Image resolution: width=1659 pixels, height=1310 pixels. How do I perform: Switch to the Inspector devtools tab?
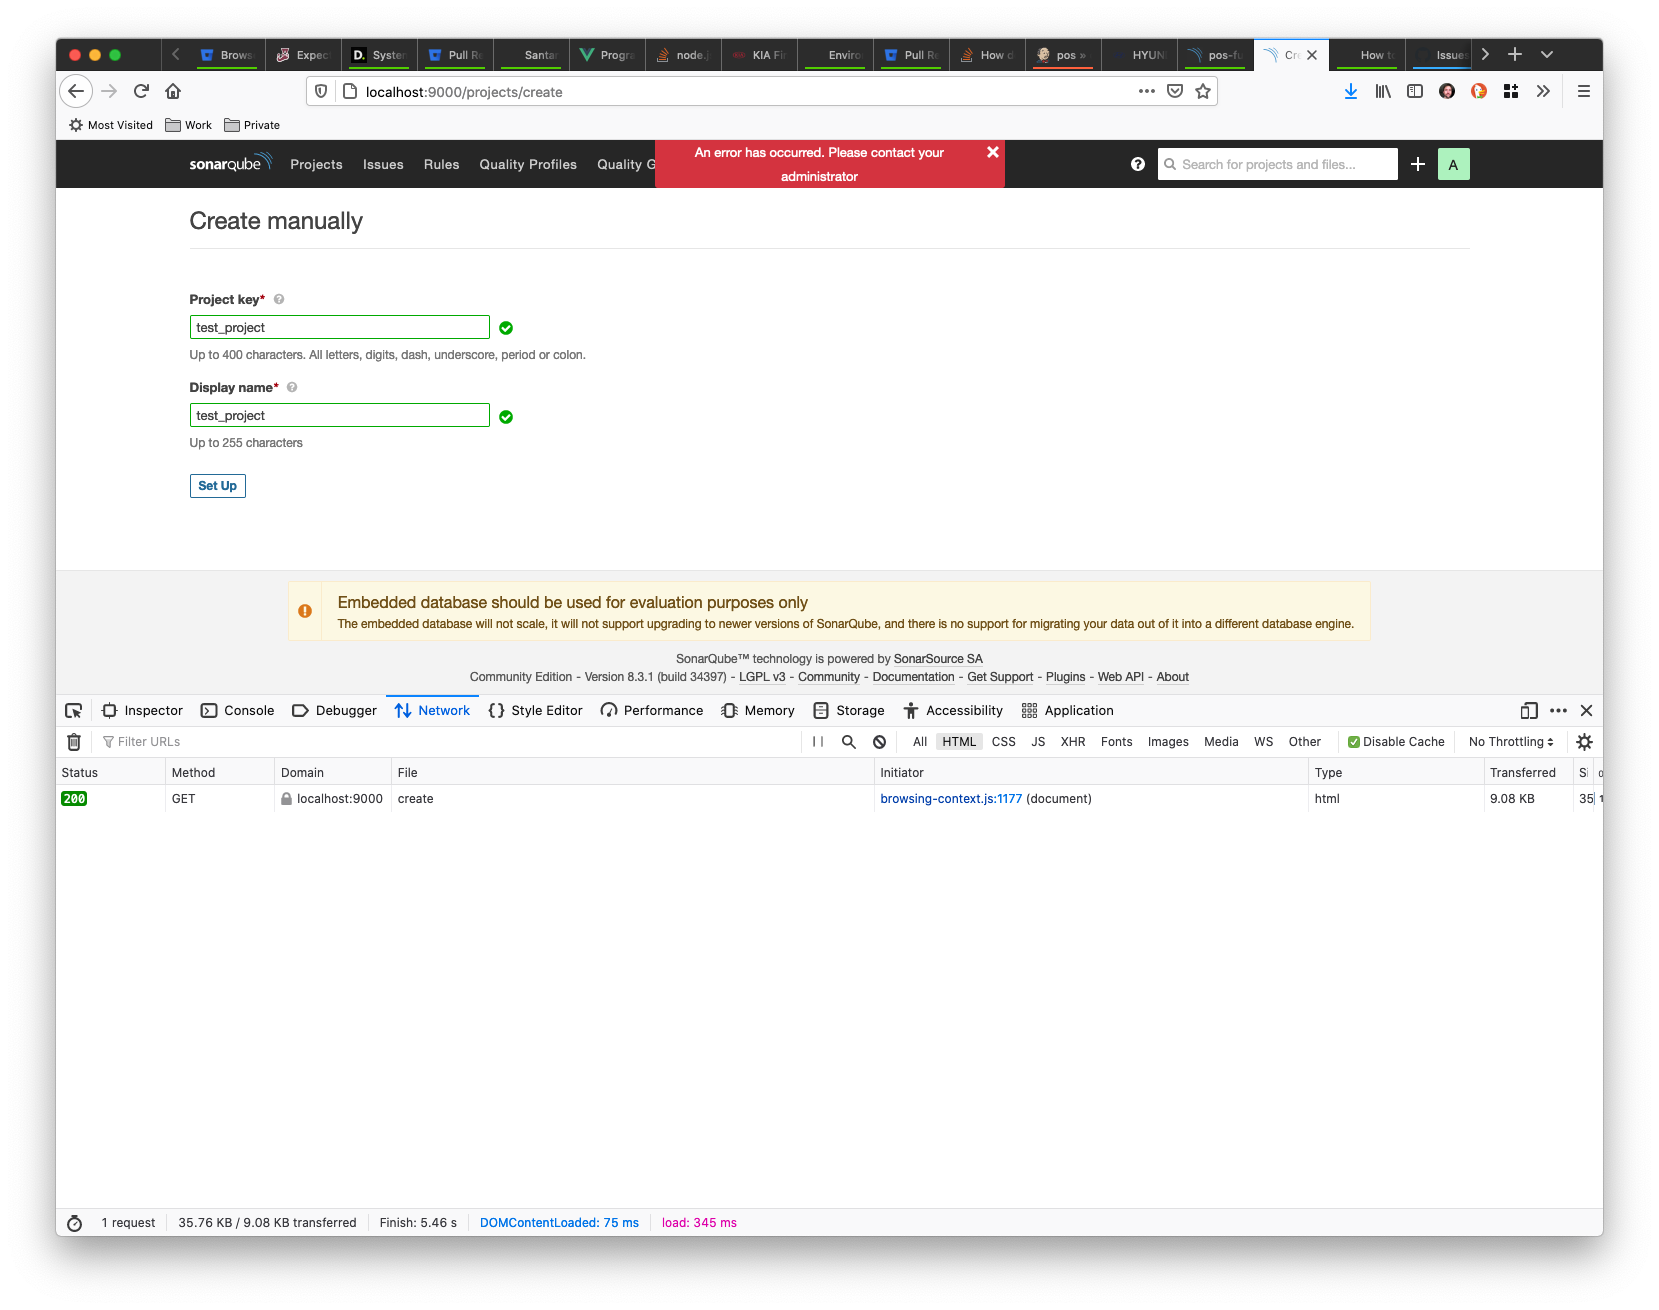click(143, 710)
